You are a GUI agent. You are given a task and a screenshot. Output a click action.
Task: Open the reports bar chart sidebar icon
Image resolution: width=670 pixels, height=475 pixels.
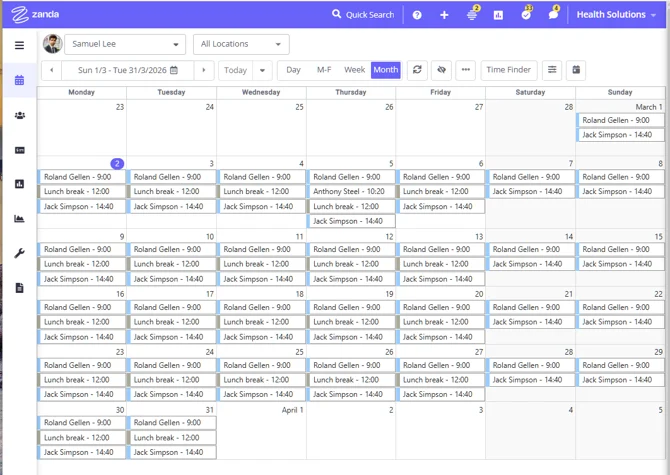[19, 184]
